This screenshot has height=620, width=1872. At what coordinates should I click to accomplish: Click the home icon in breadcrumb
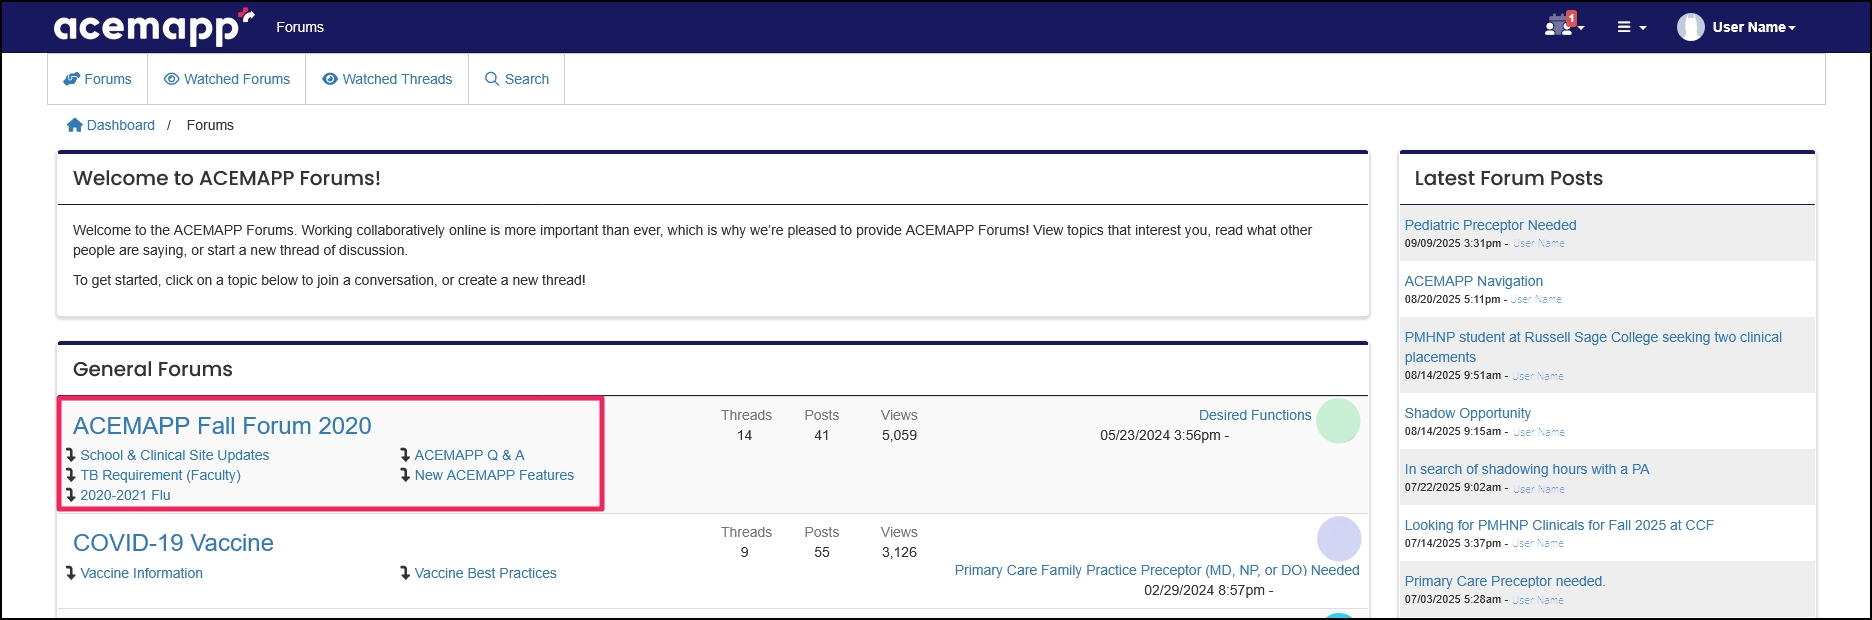tap(75, 125)
